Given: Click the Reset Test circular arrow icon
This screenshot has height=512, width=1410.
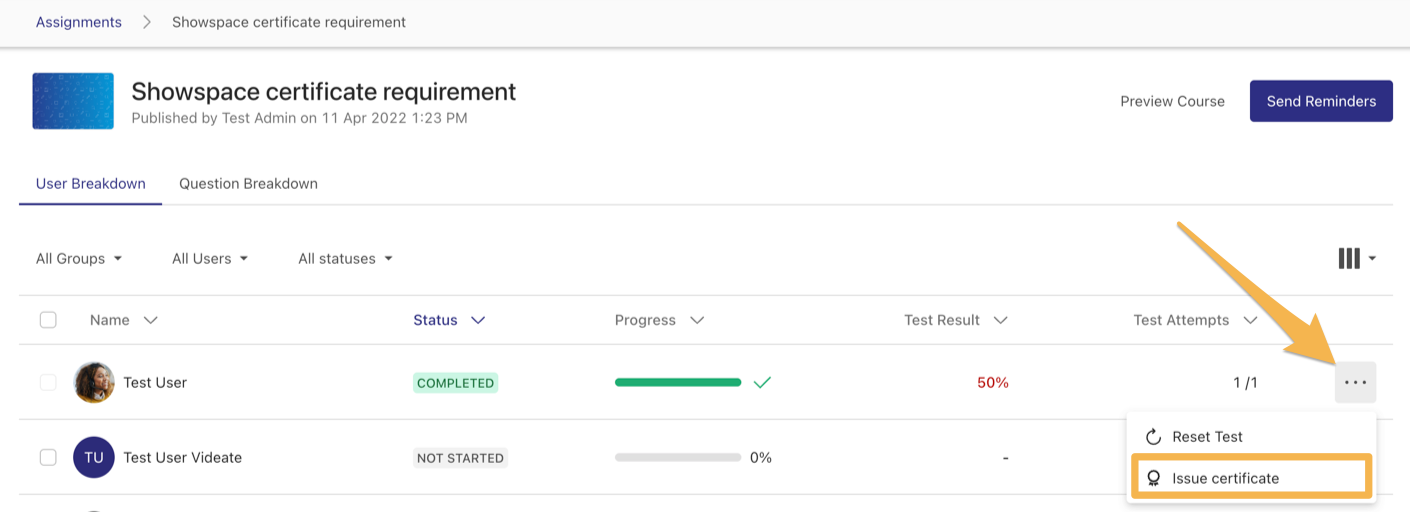Looking at the screenshot, I should tap(1153, 437).
